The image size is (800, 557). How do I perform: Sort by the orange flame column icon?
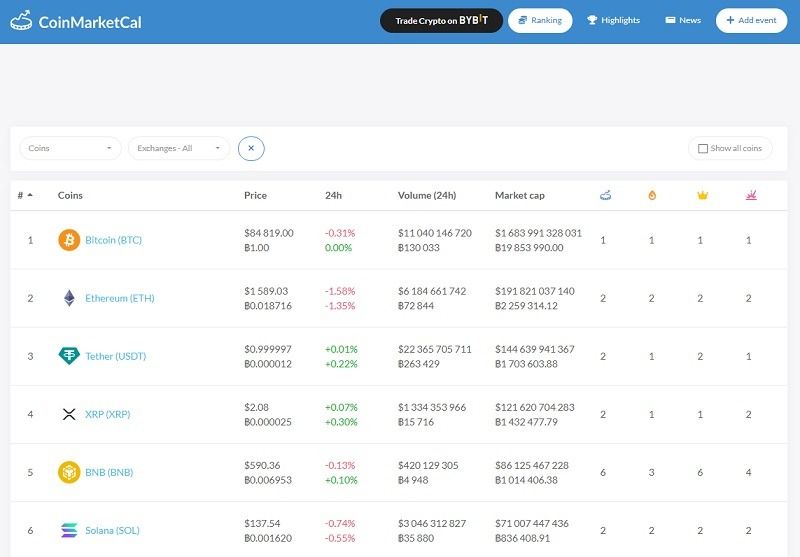[x=652, y=195]
